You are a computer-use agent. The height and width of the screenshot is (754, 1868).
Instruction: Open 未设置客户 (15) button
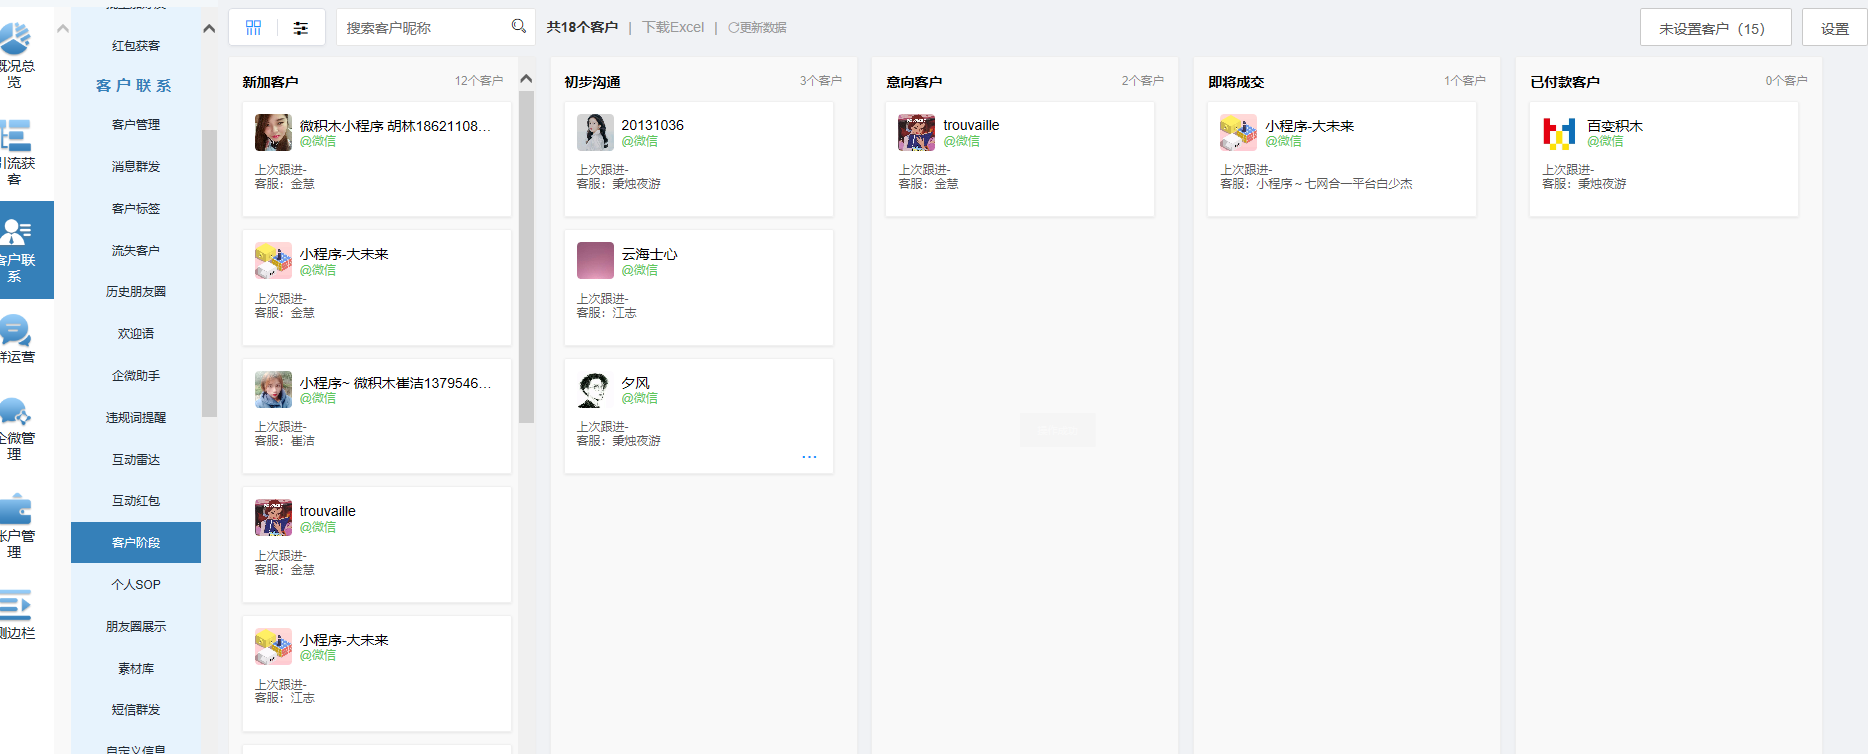1715,28
